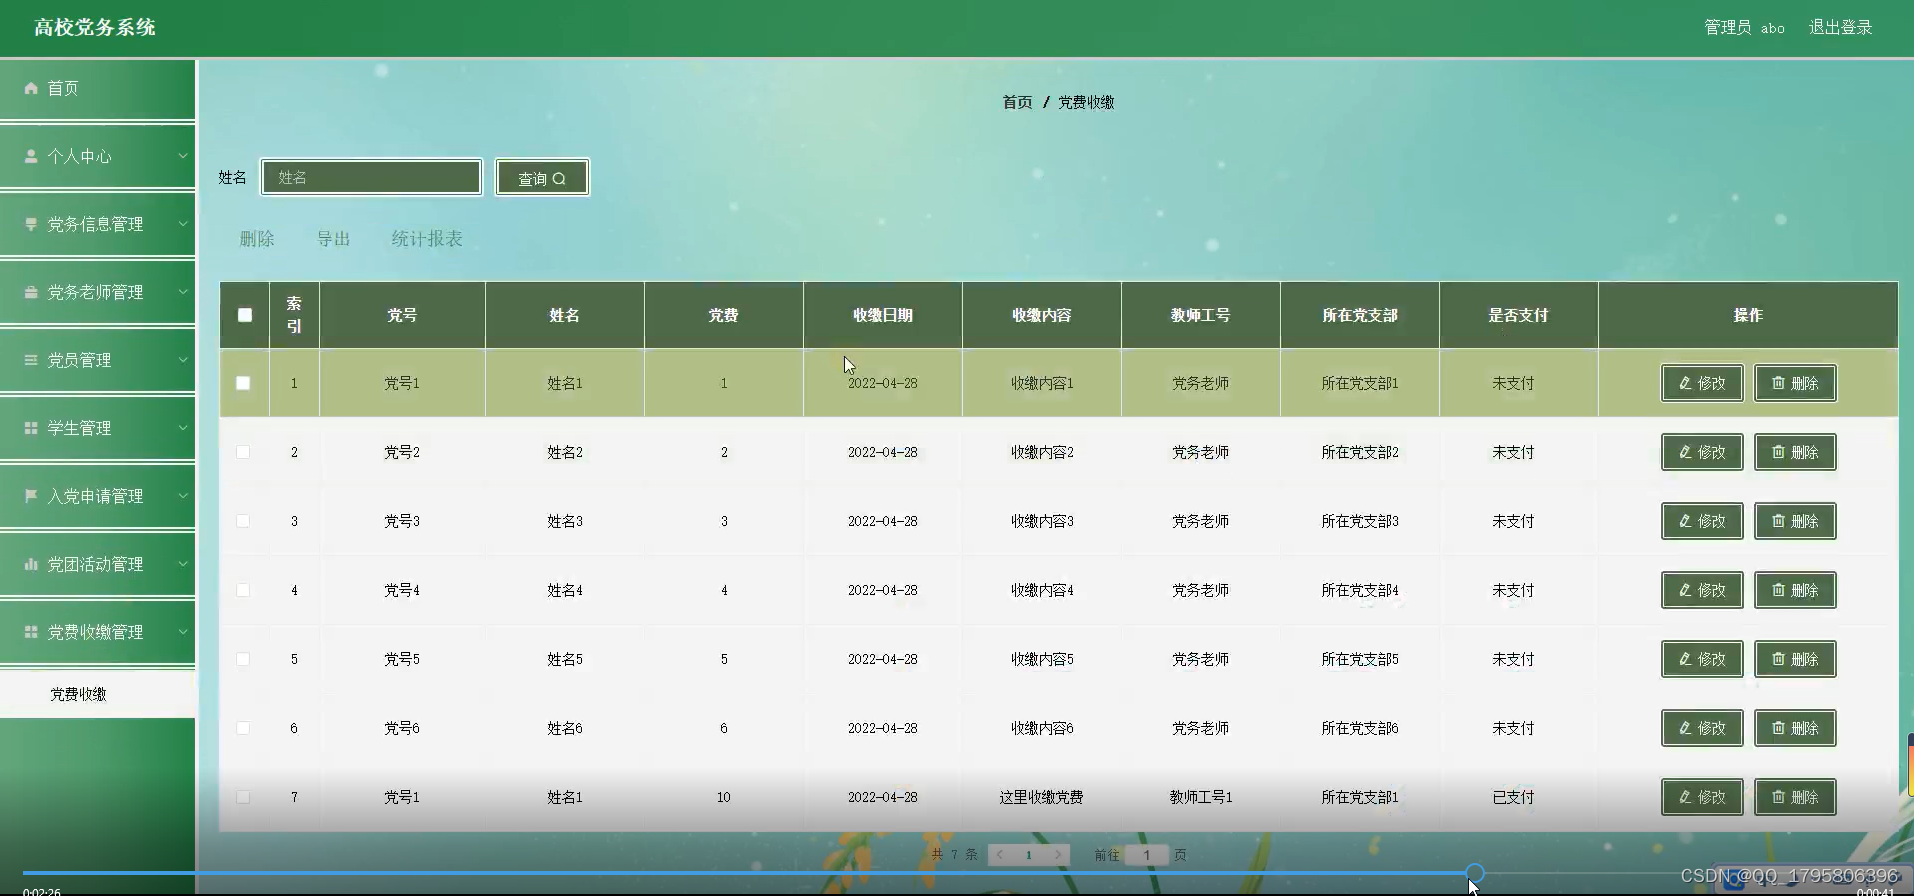Click the pencil icon in row 4's 修改

coord(1685,590)
